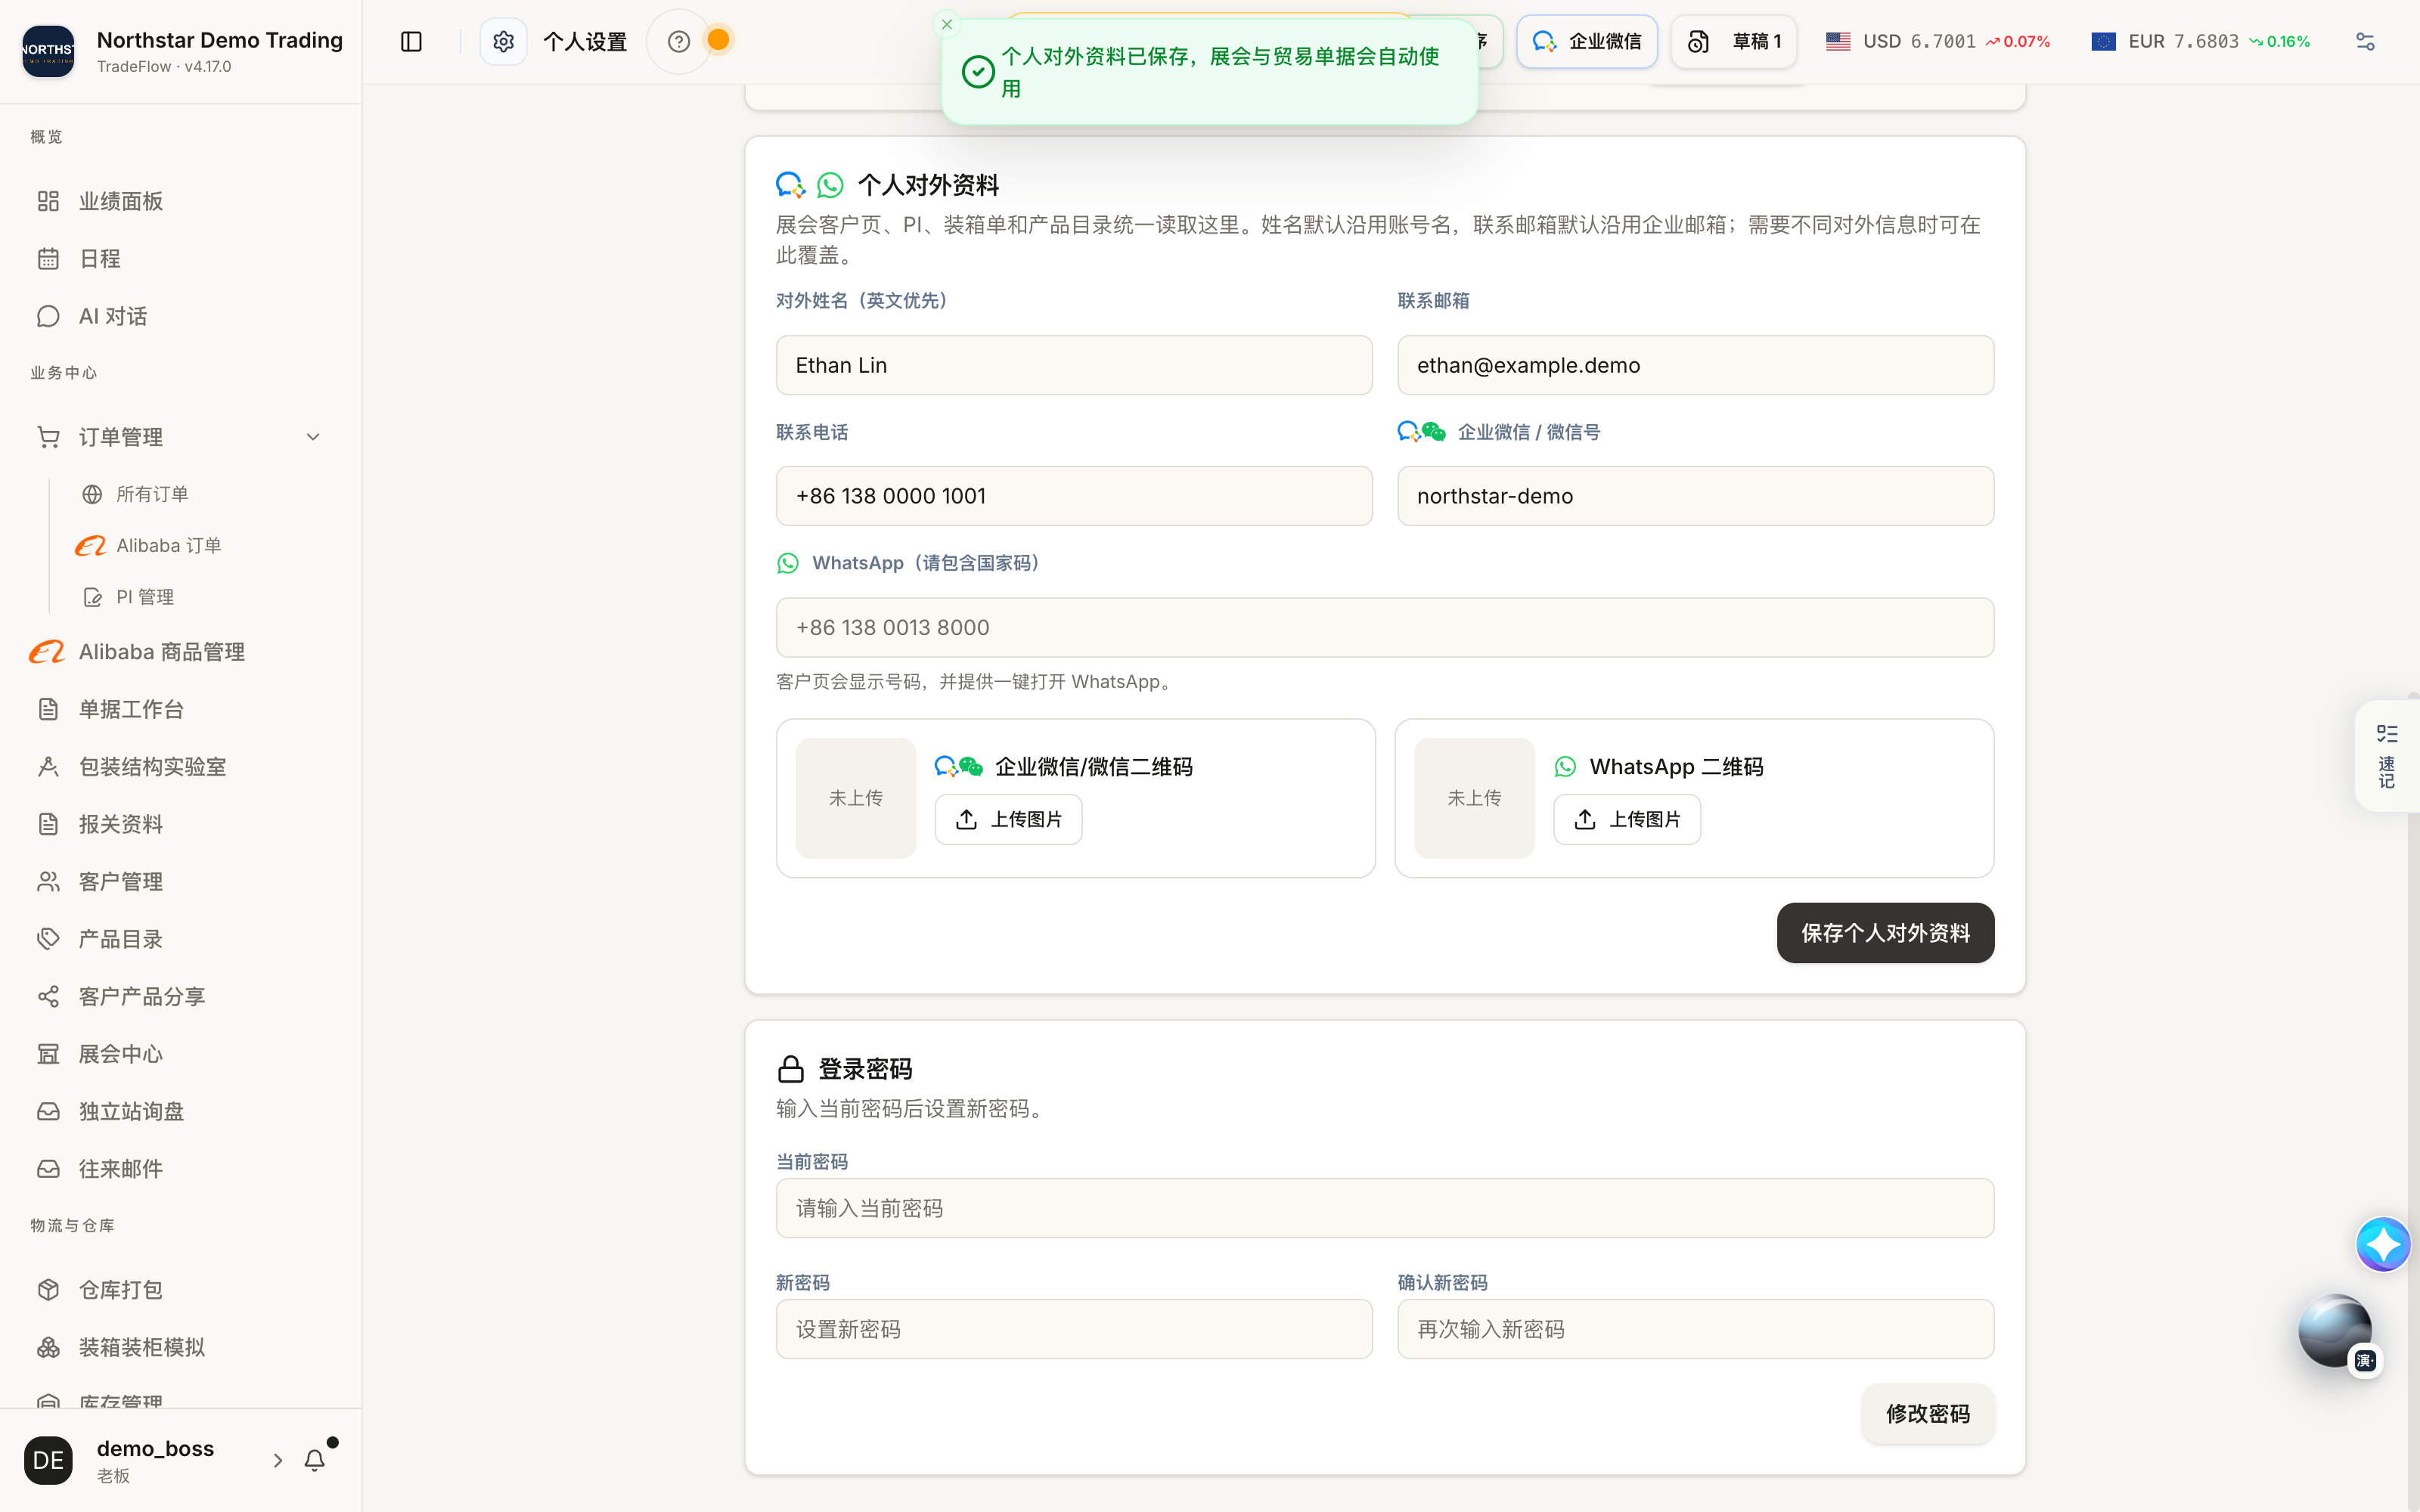This screenshot has height=1512, width=2420.
Task: Click the USD 6.7001 exchange rate
Action: 1937,41
